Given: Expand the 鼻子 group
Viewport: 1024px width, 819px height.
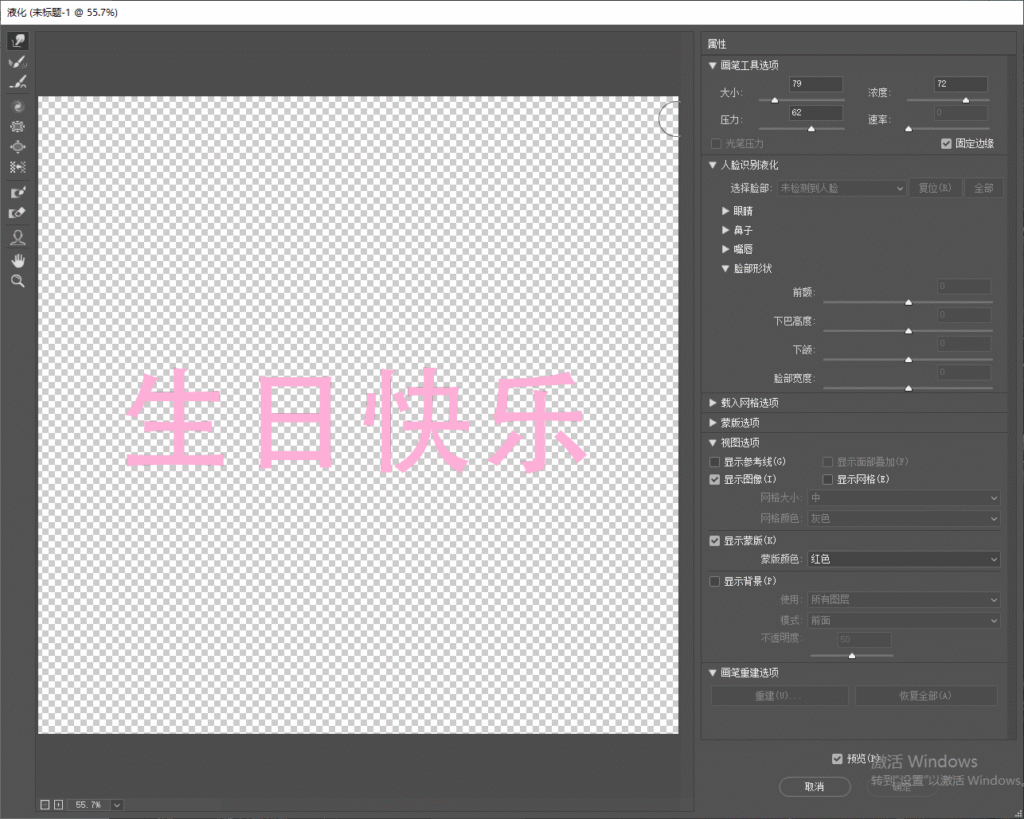Looking at the screenshot, I should tap(726, 230).
